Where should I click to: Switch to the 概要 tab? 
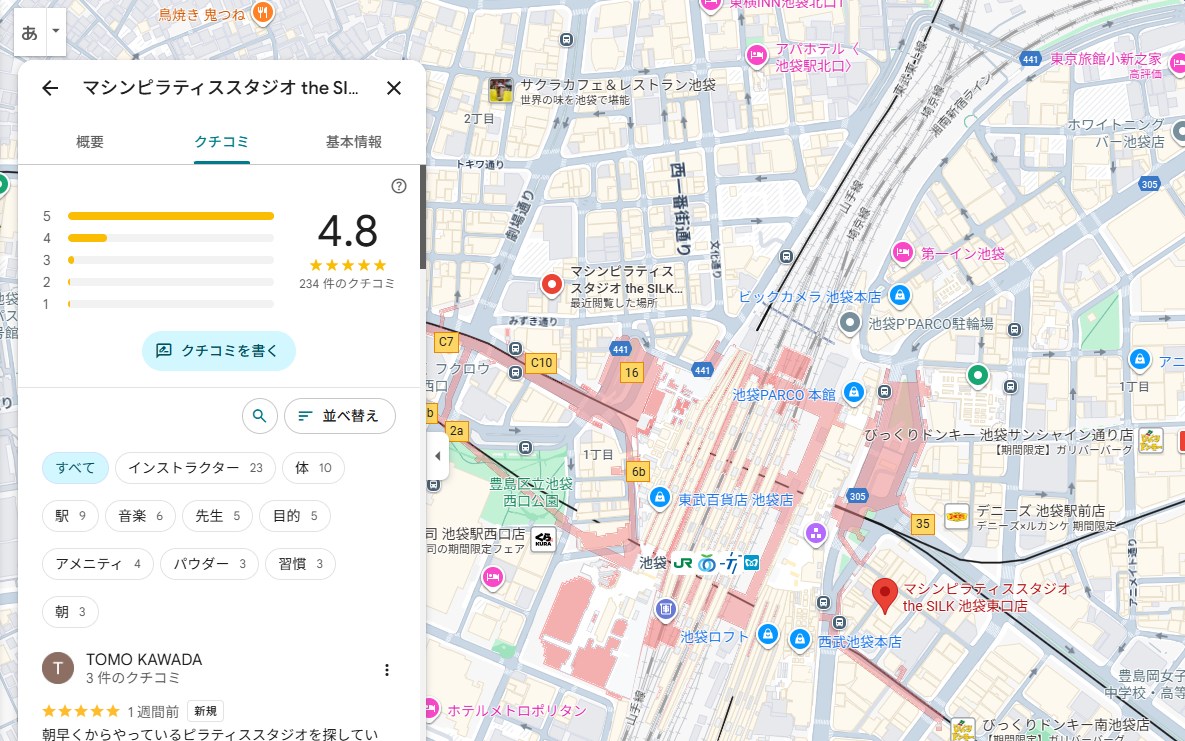pos(90,142)
